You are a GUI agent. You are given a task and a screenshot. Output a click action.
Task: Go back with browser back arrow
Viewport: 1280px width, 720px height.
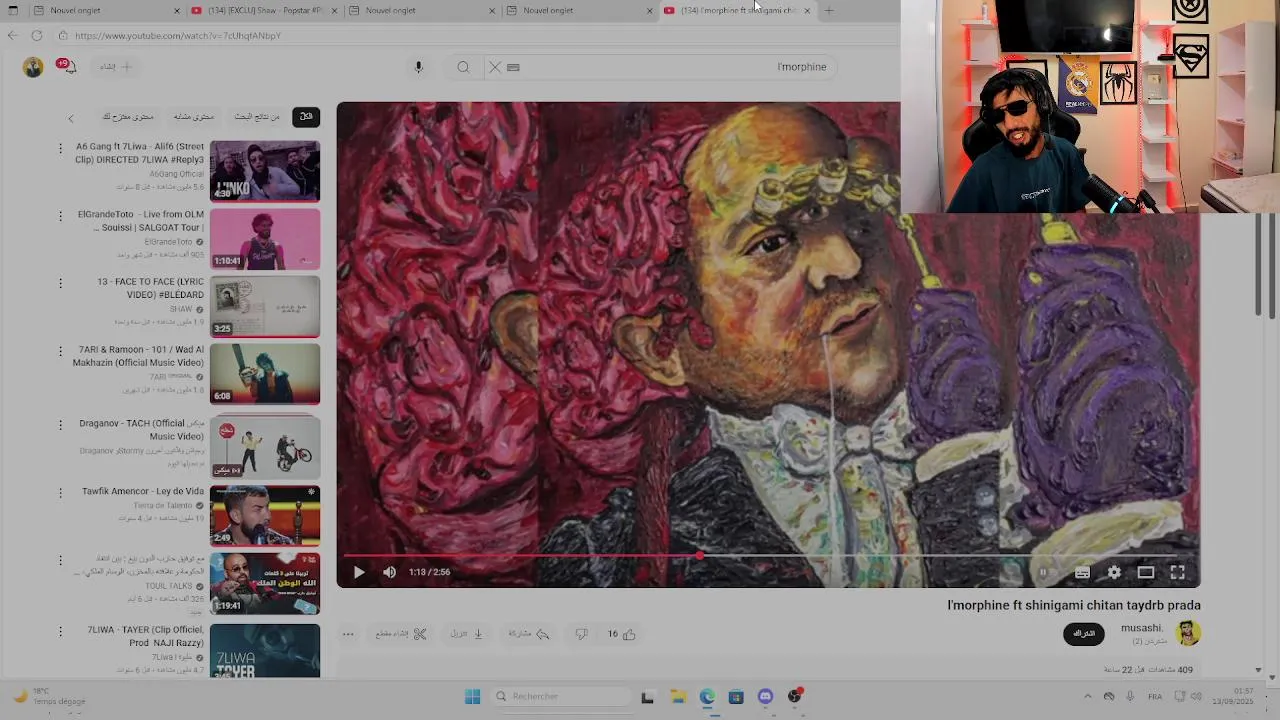tap(13, 35)
